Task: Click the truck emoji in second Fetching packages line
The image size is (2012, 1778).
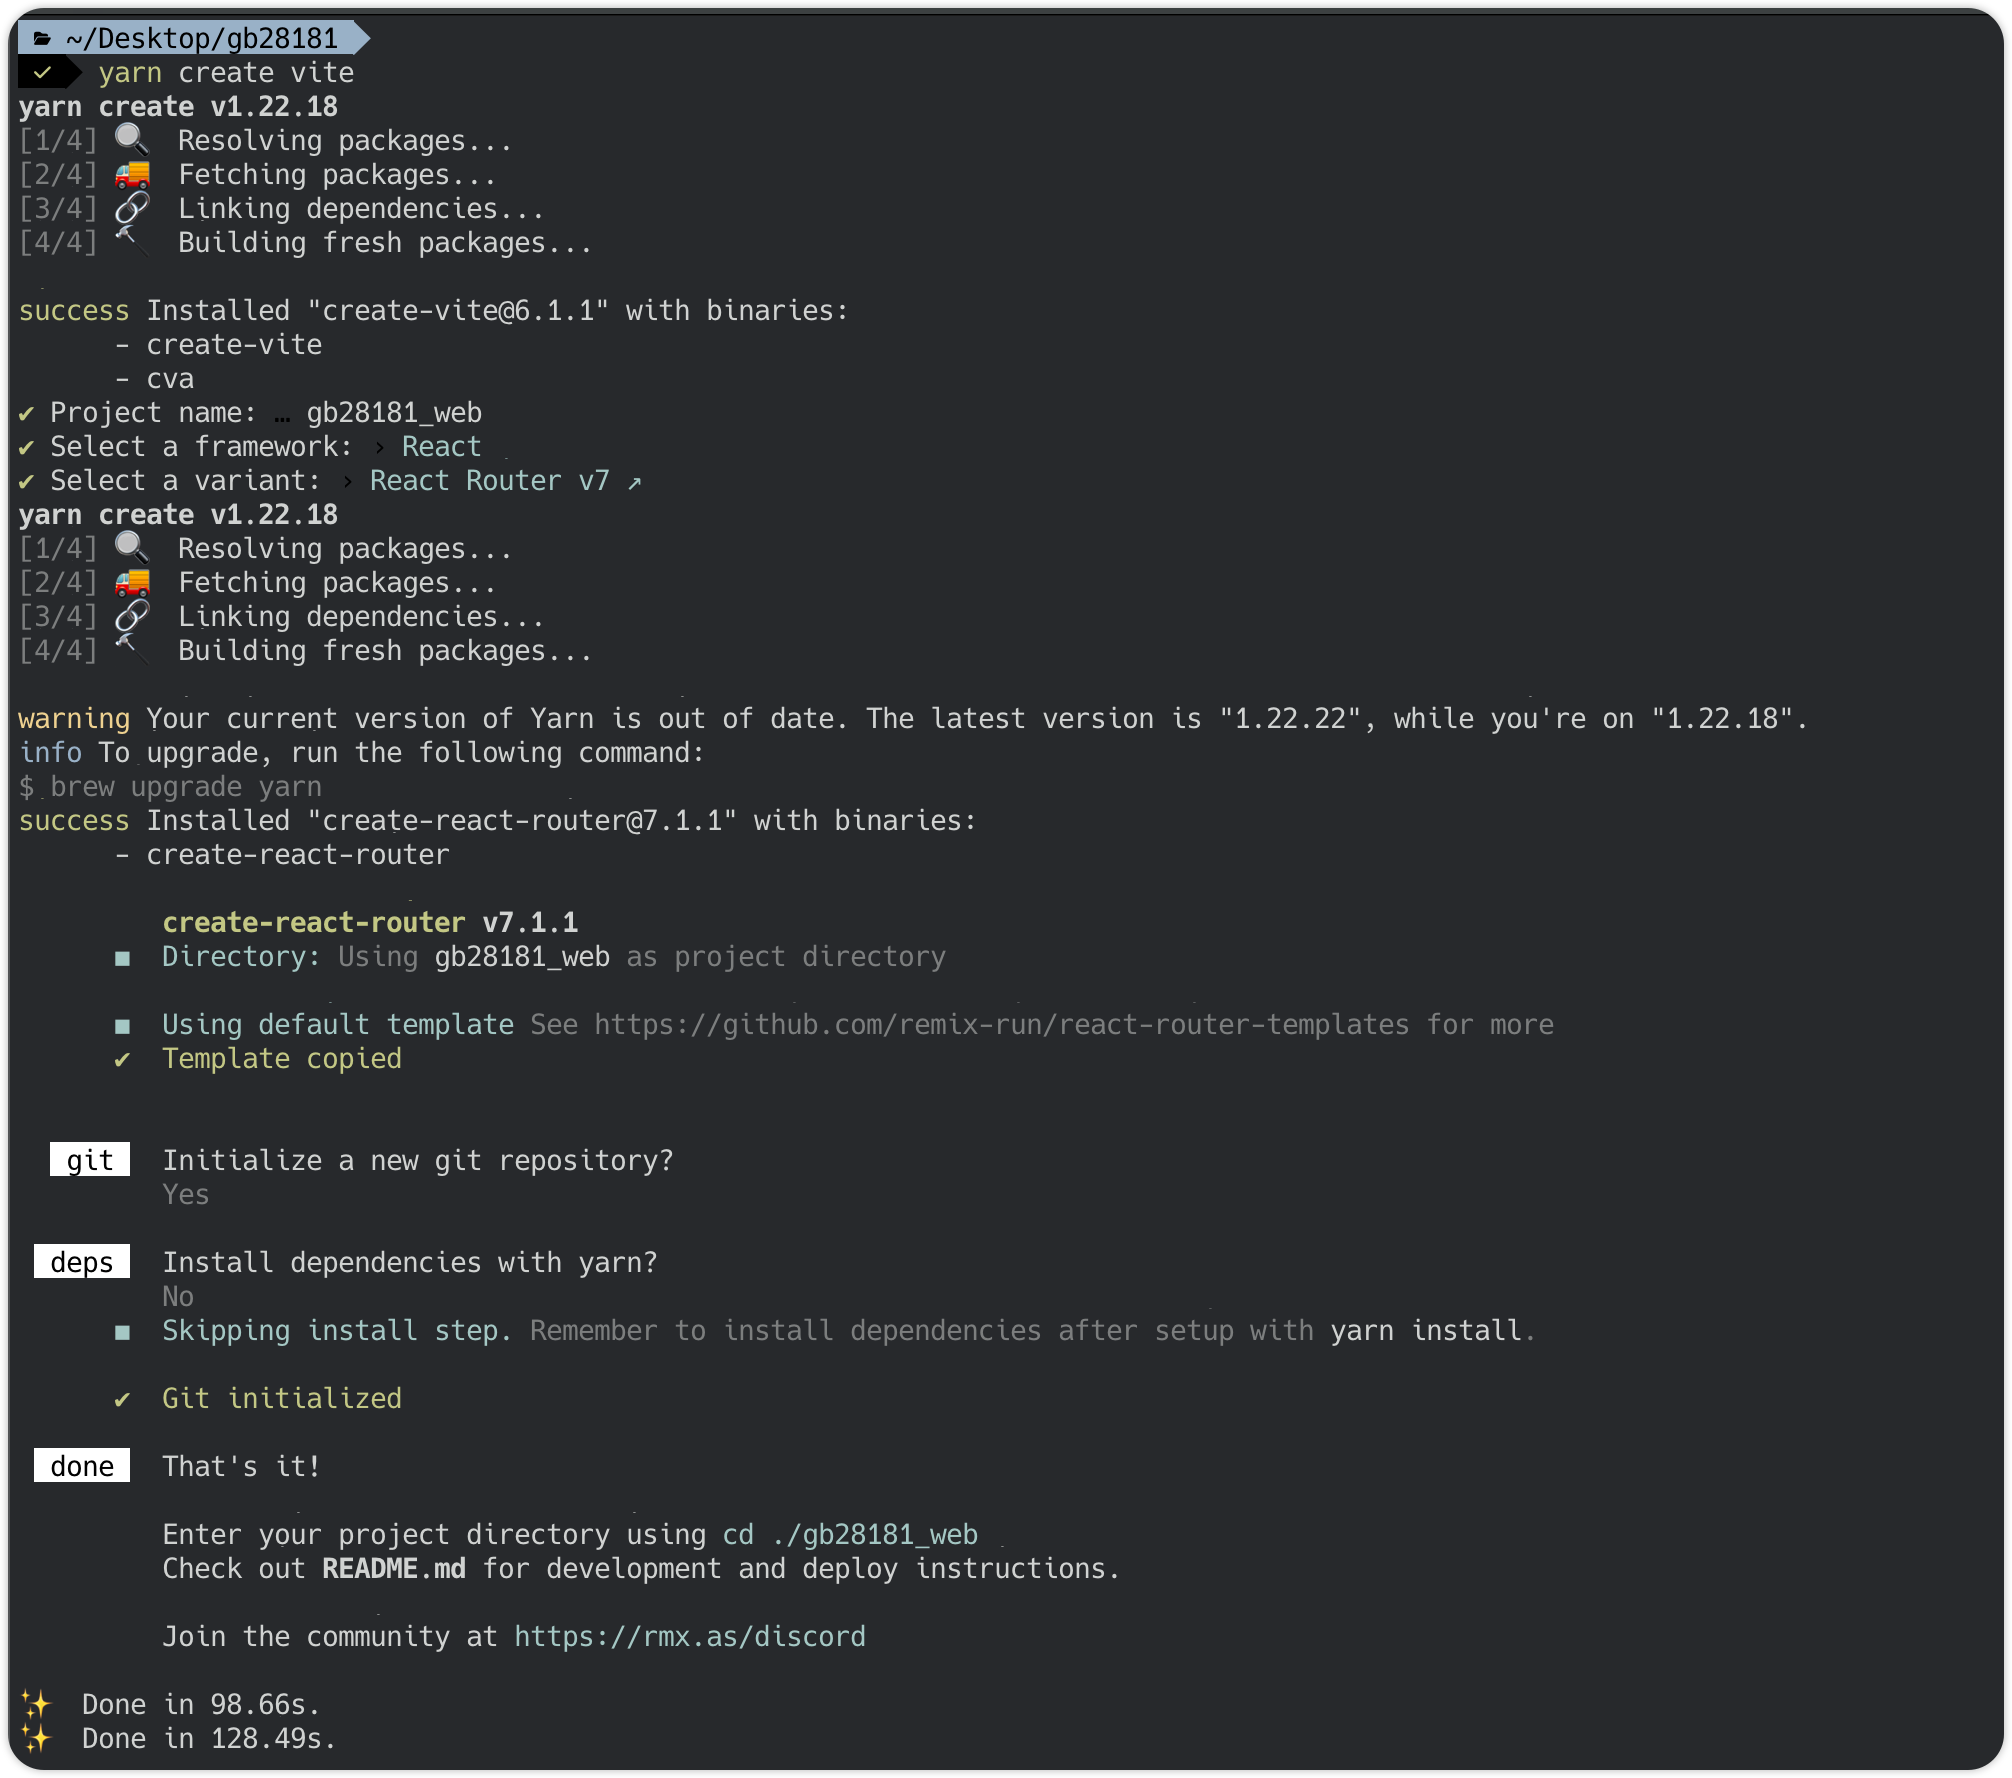Action: pyautogui.click(x=132, y=583)
